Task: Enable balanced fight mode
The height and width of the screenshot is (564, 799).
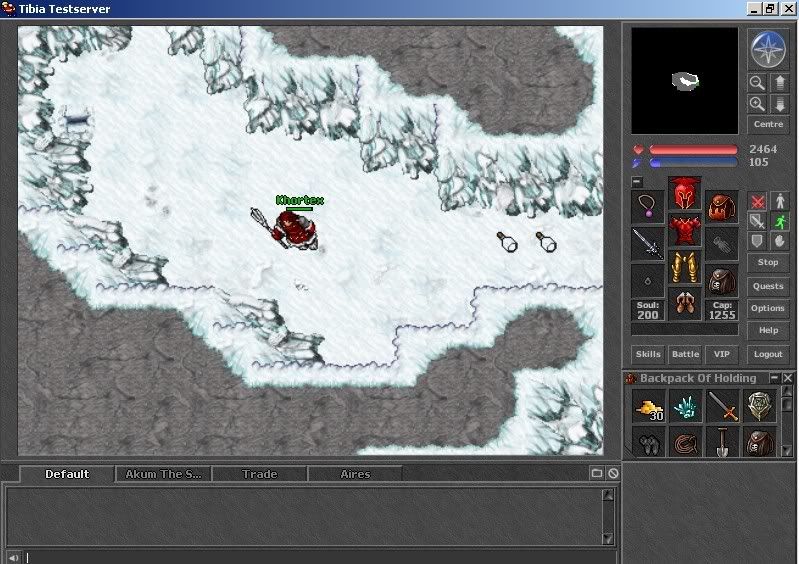Action: (757, 221)
